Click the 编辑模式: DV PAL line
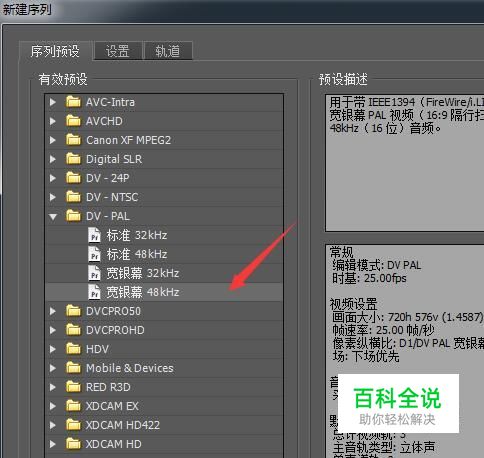484x458 pixels. (377, 265)
